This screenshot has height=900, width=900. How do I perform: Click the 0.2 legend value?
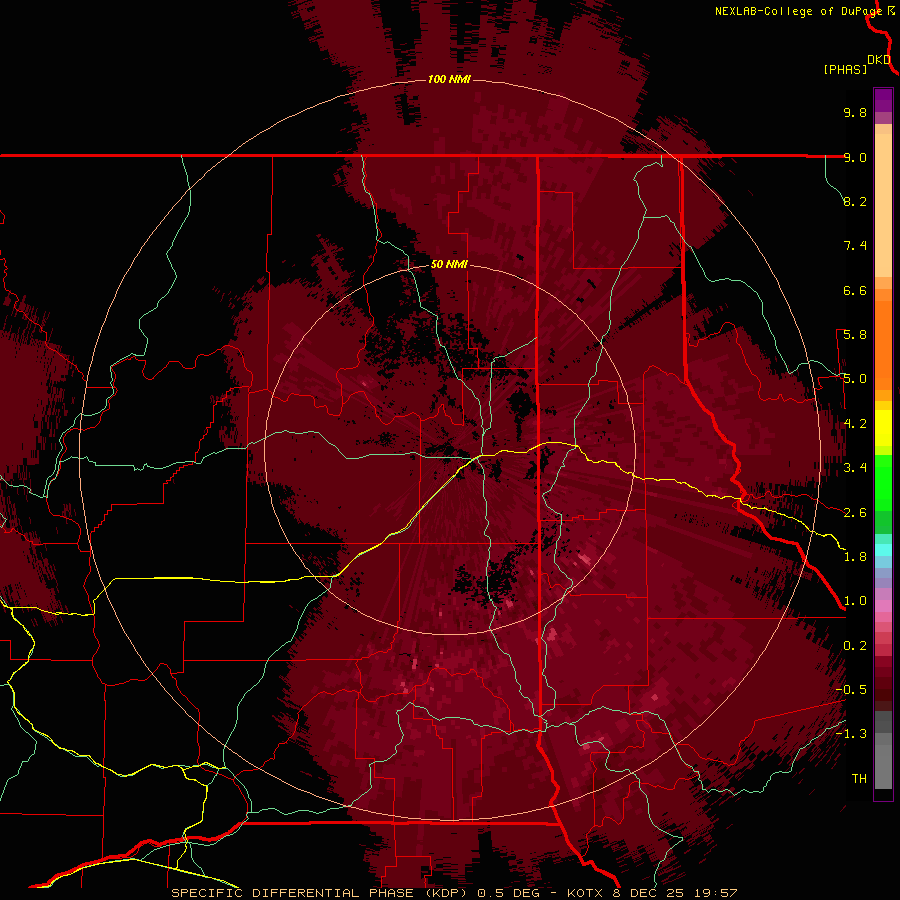855,646
